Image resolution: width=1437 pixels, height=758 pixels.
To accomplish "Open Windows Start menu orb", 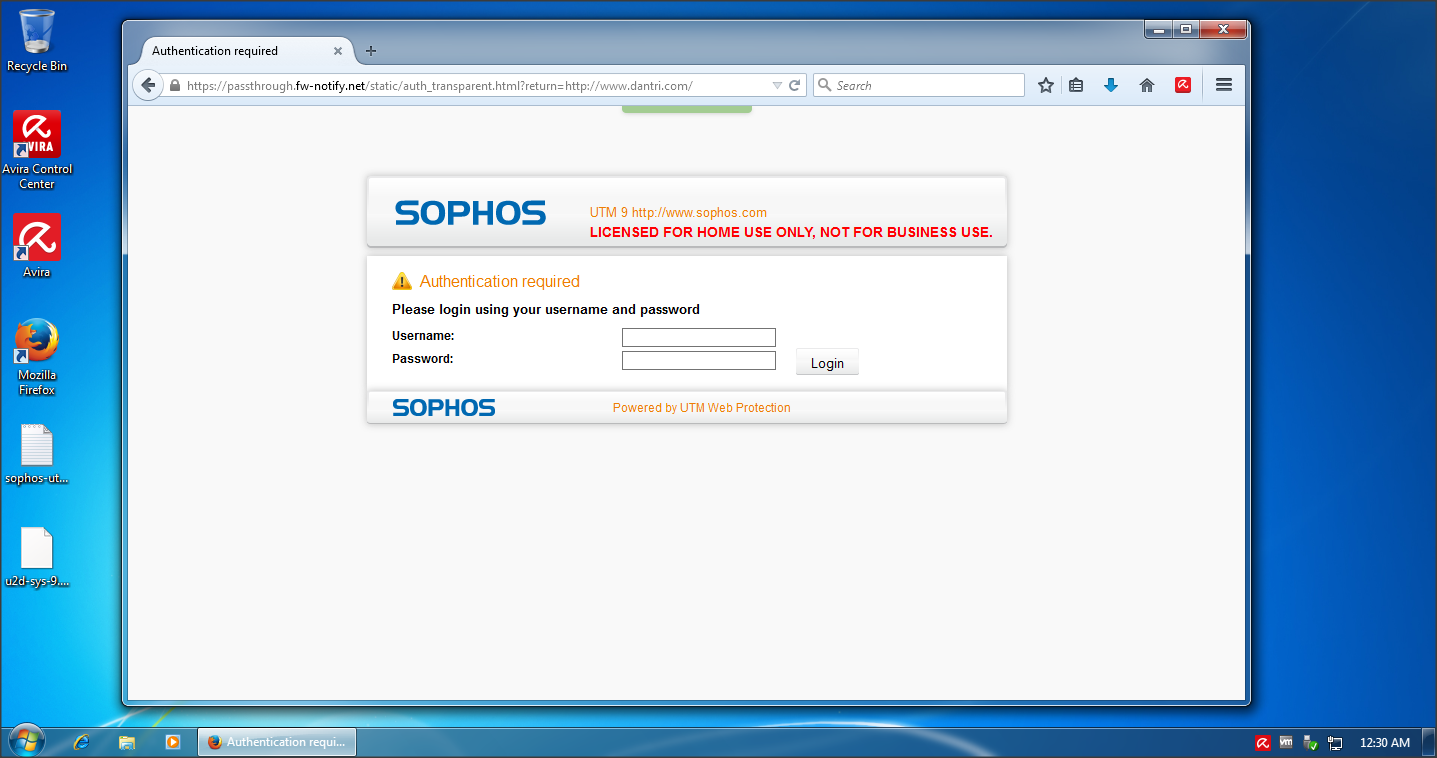I will [x=26, y=741].
